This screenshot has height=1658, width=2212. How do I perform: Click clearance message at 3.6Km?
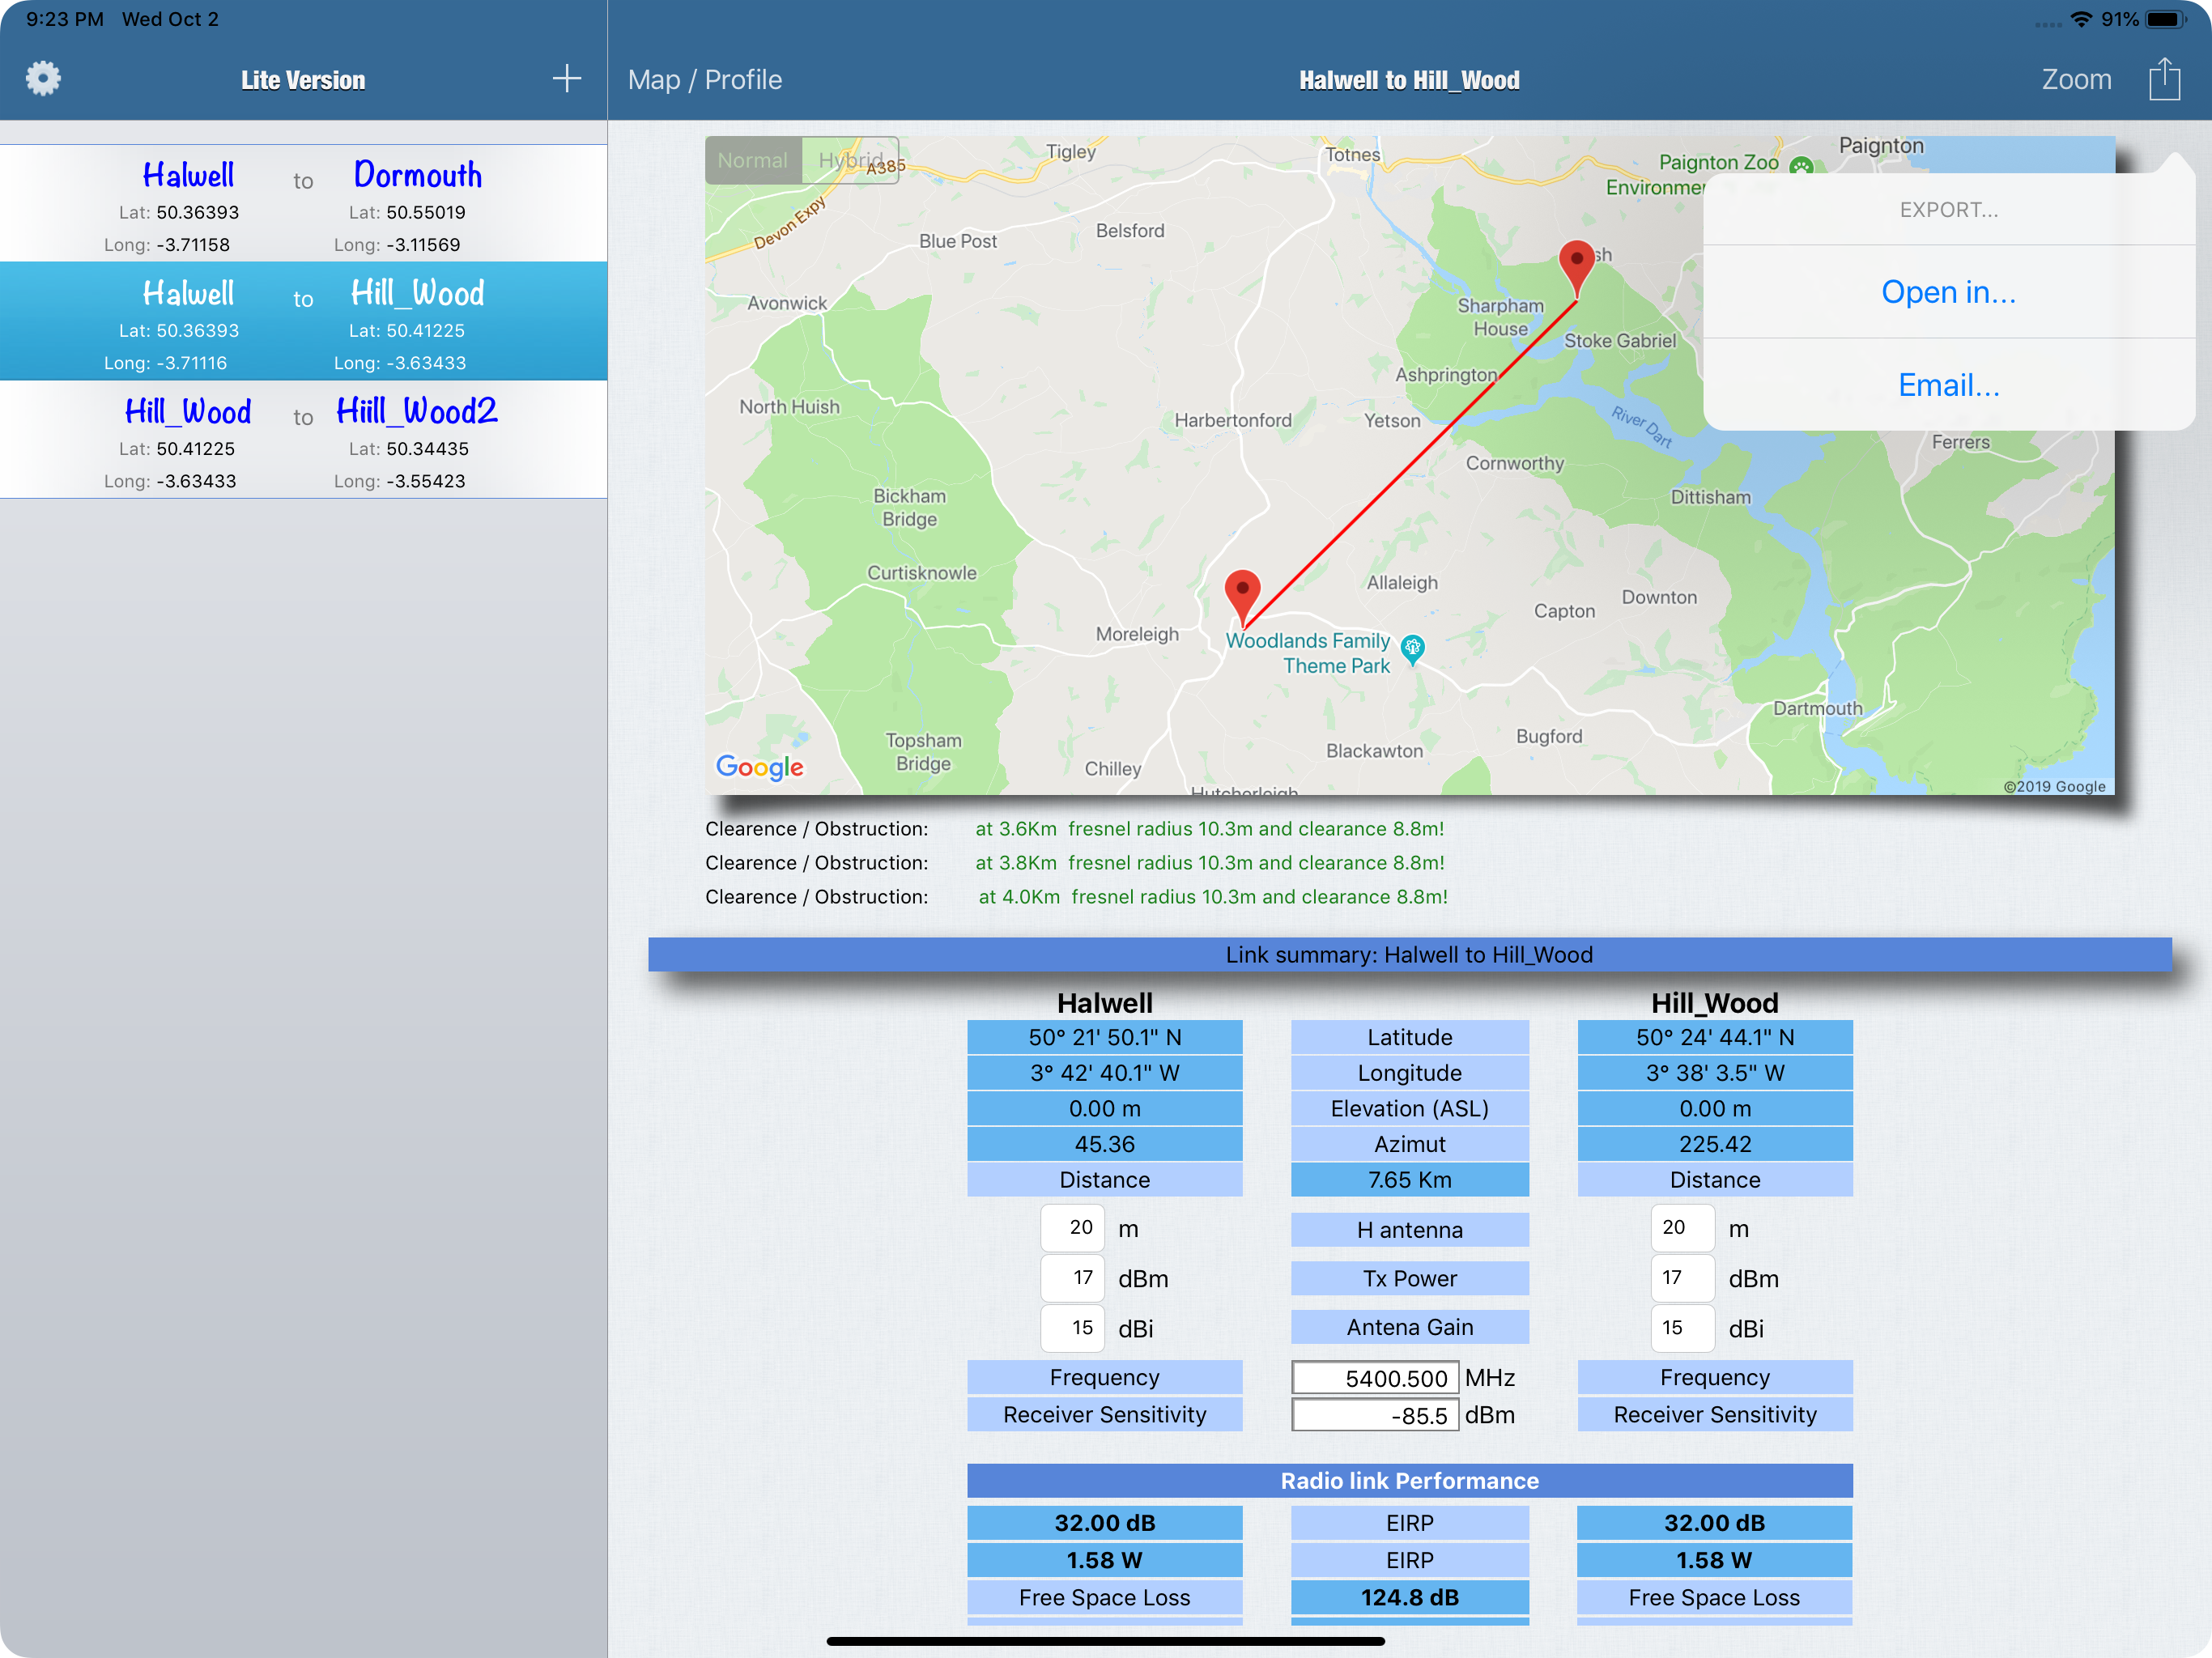click(x=1210, y=829)
